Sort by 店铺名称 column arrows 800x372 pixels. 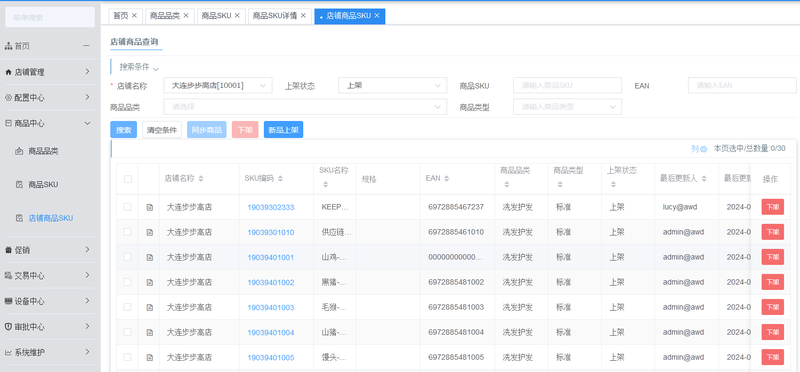[201, 179]
